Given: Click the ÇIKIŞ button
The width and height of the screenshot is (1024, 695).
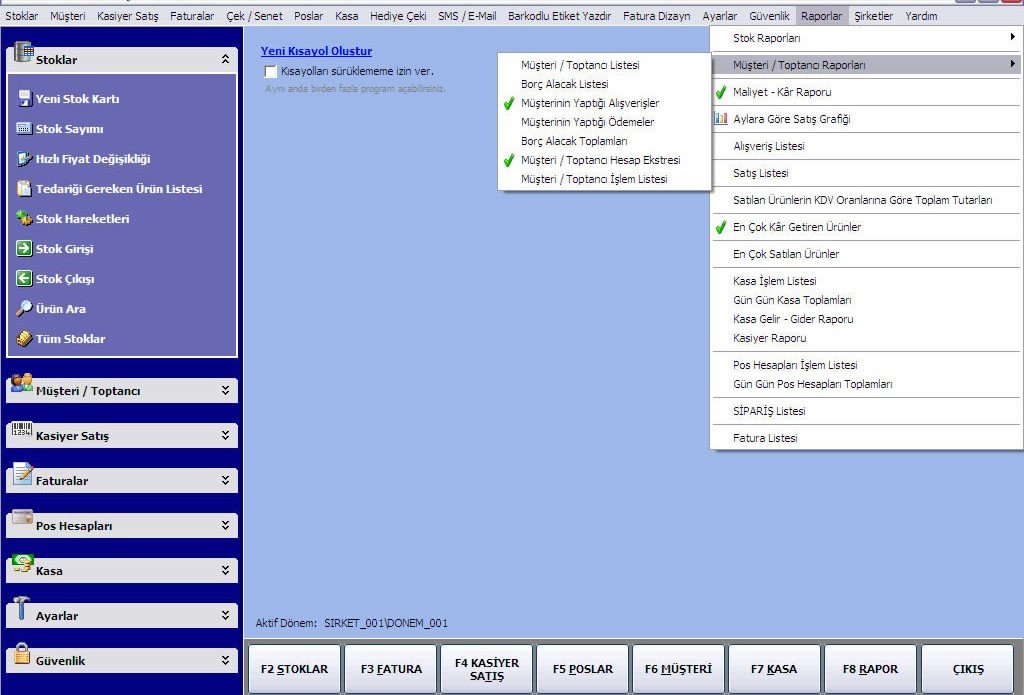Looking at the screenshot, I should pyautogui.click(x=968, y=669).
